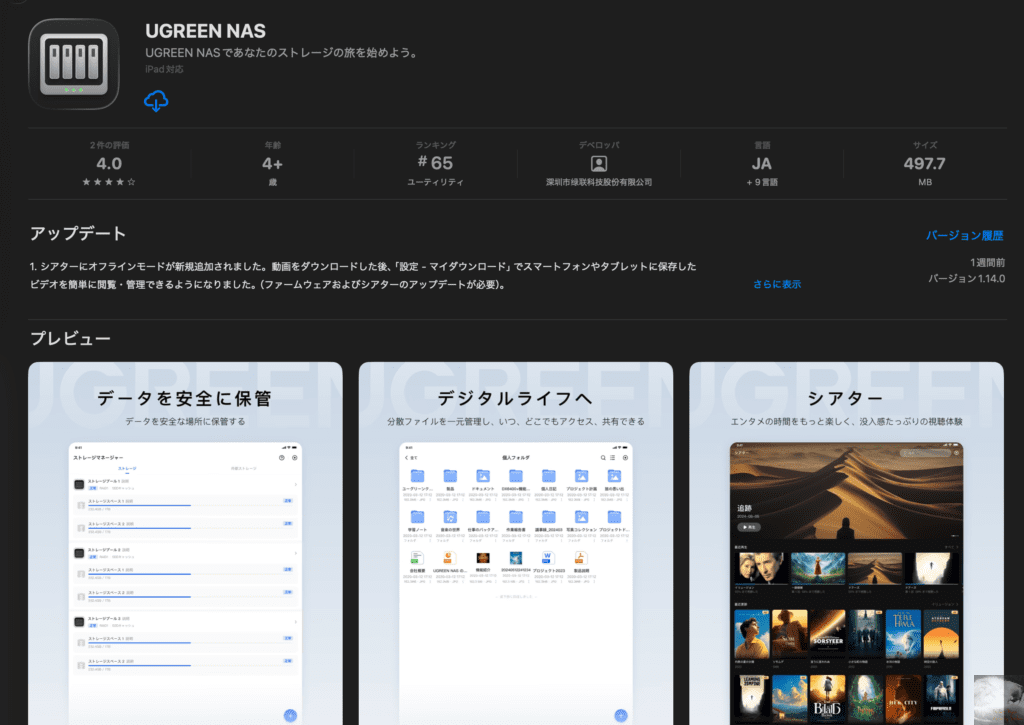Click the blue plus button in Storage Manager preview
The height and width of the screenshot is (725, 1024).
click(290, 714)
